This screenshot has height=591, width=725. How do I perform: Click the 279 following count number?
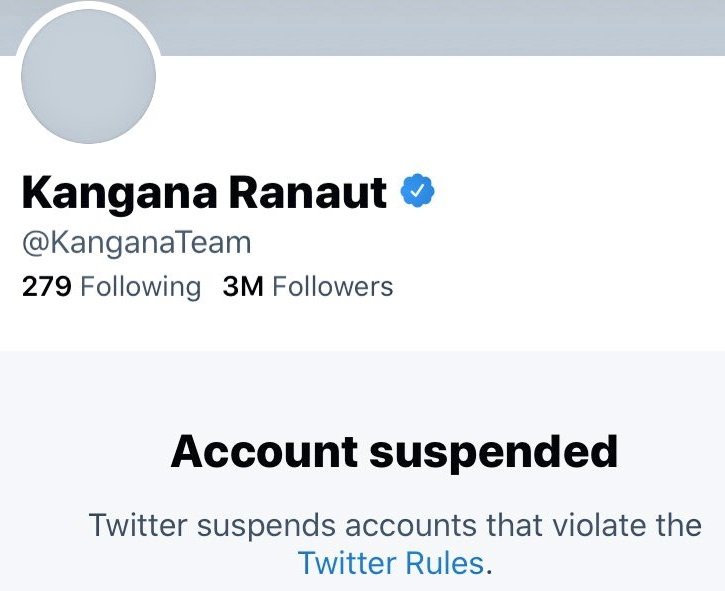click(47, 286)
